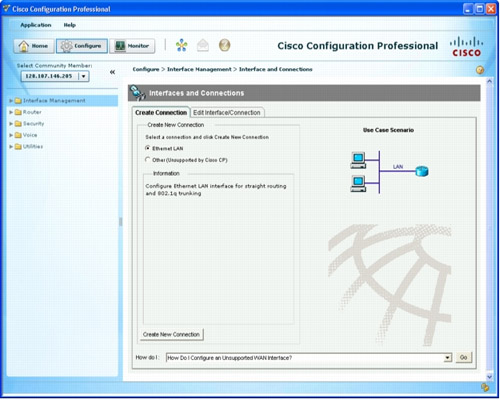500x400 pixels.
Task: Click the Security folder icon
Action: click(x=18, y=124)
